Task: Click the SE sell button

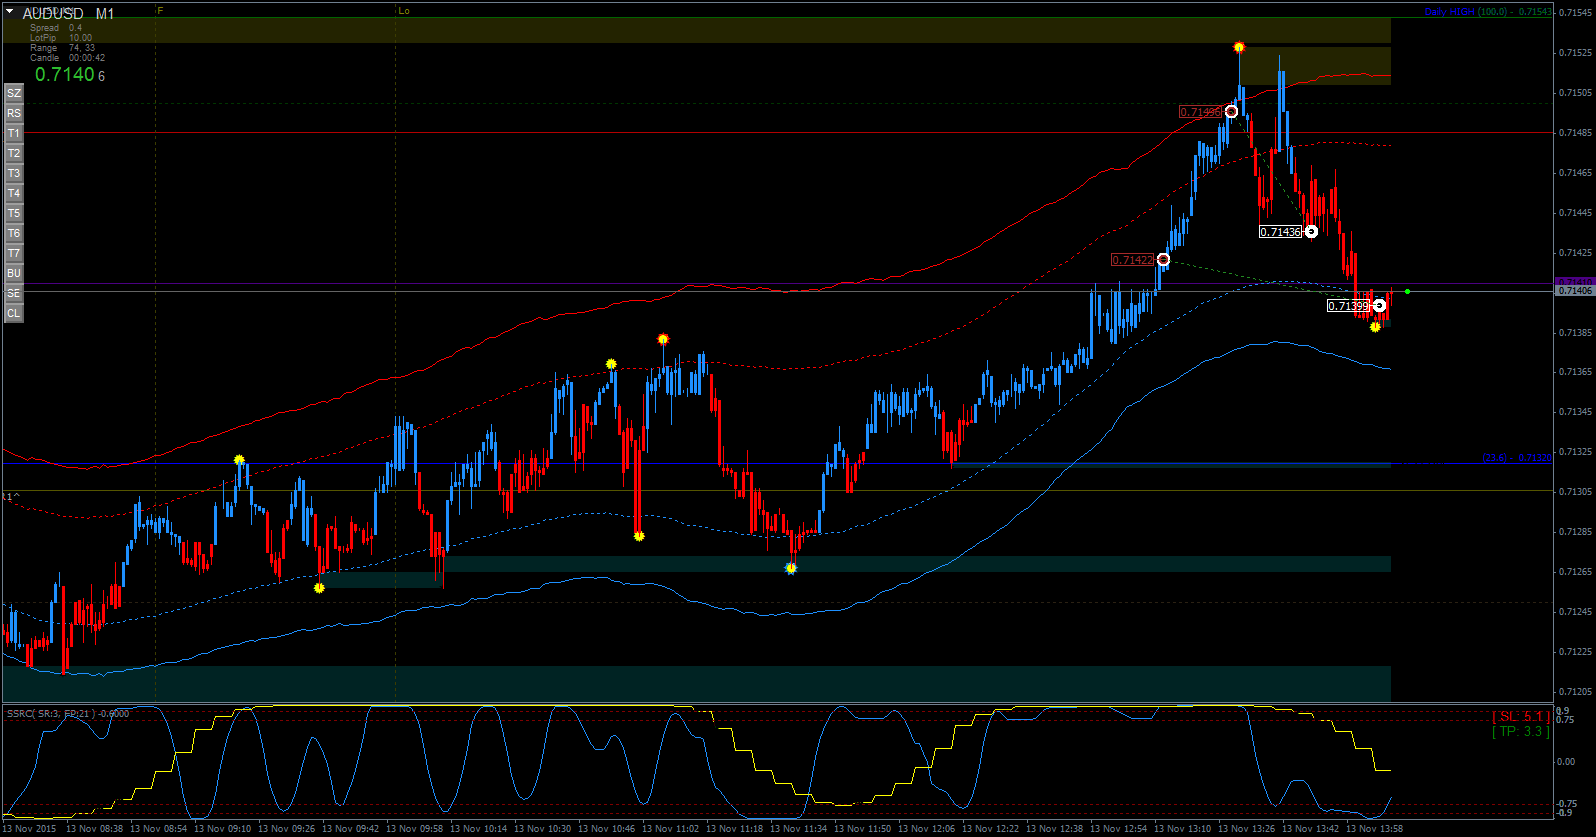Action: (x=14, y=293)
